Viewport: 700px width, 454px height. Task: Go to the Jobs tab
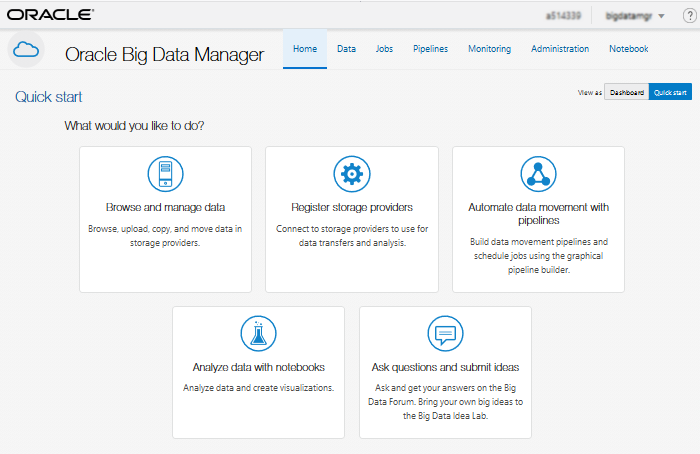pyautogui.click(x=384, y=49)
